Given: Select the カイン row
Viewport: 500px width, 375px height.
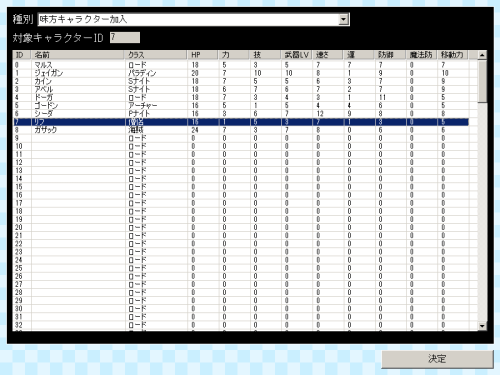Looking at the screenshot, I should point(241,81).
